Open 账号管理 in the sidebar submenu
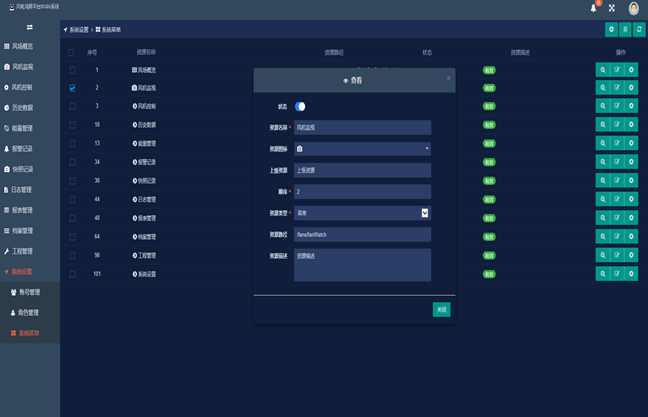648x417 pixels. (x=30, y=292)
